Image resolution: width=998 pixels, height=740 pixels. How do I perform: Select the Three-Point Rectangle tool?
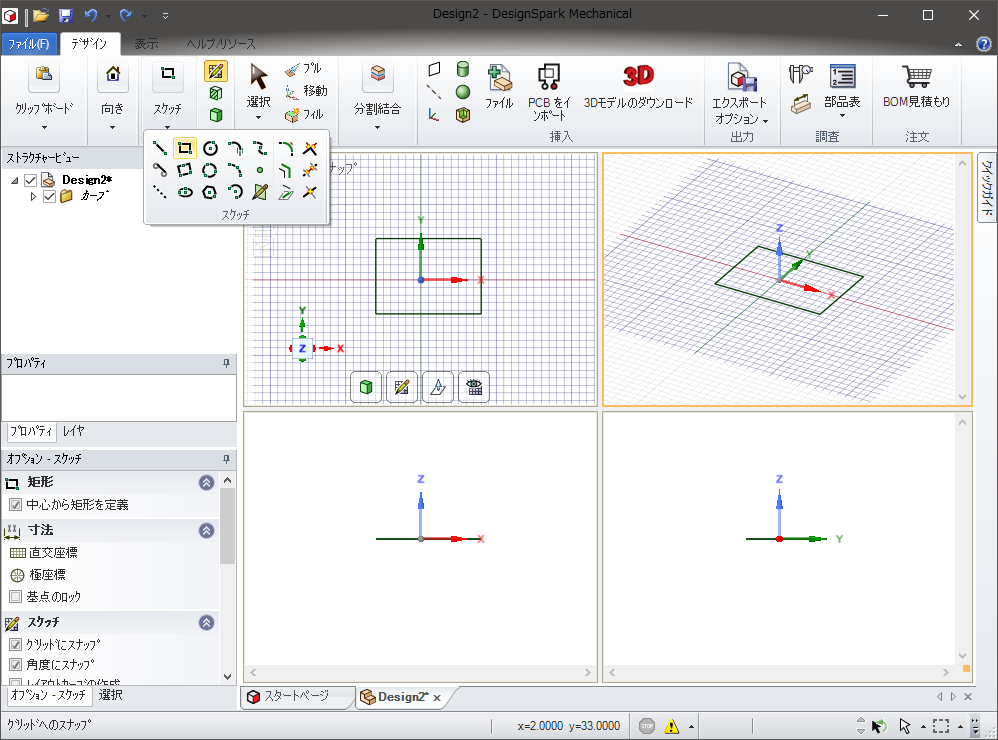pyautogui.click(x=185, y=170)
